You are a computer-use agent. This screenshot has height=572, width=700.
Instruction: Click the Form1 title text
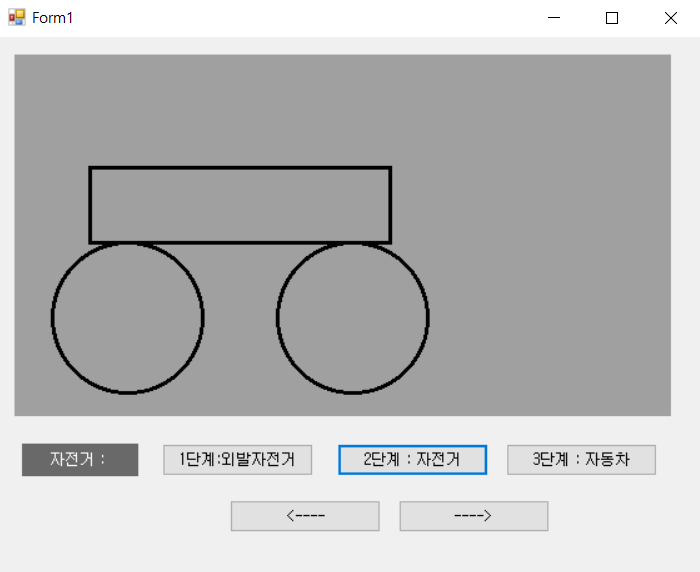[x=52, y=18]
